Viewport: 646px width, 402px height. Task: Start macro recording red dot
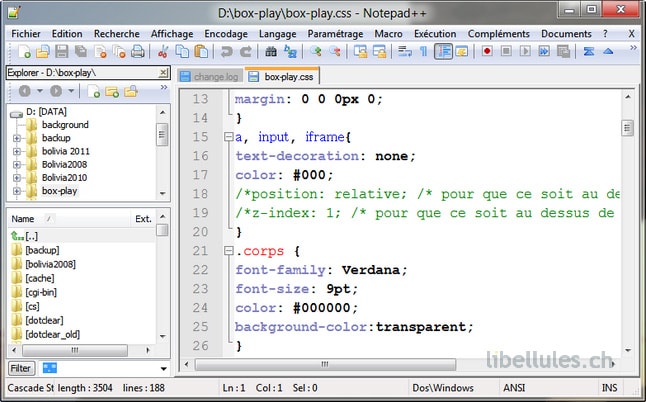coord(487,51)
